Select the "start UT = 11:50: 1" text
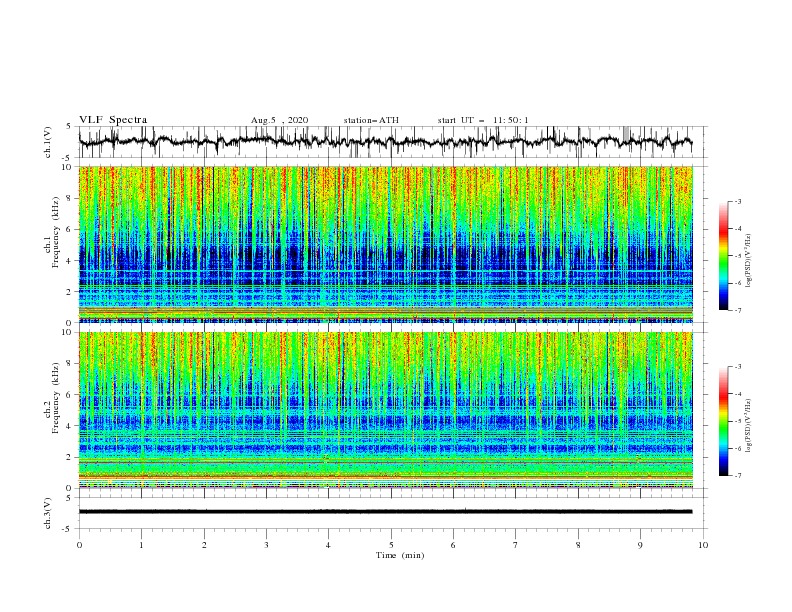This screenshot has width=792, height=612. click(x=483, y=120)
